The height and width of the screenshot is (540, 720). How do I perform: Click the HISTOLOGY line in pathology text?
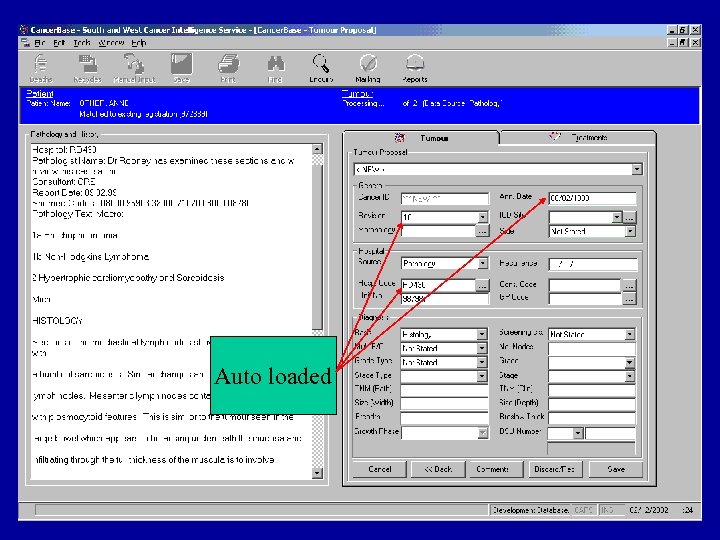(x=58, y=321)
